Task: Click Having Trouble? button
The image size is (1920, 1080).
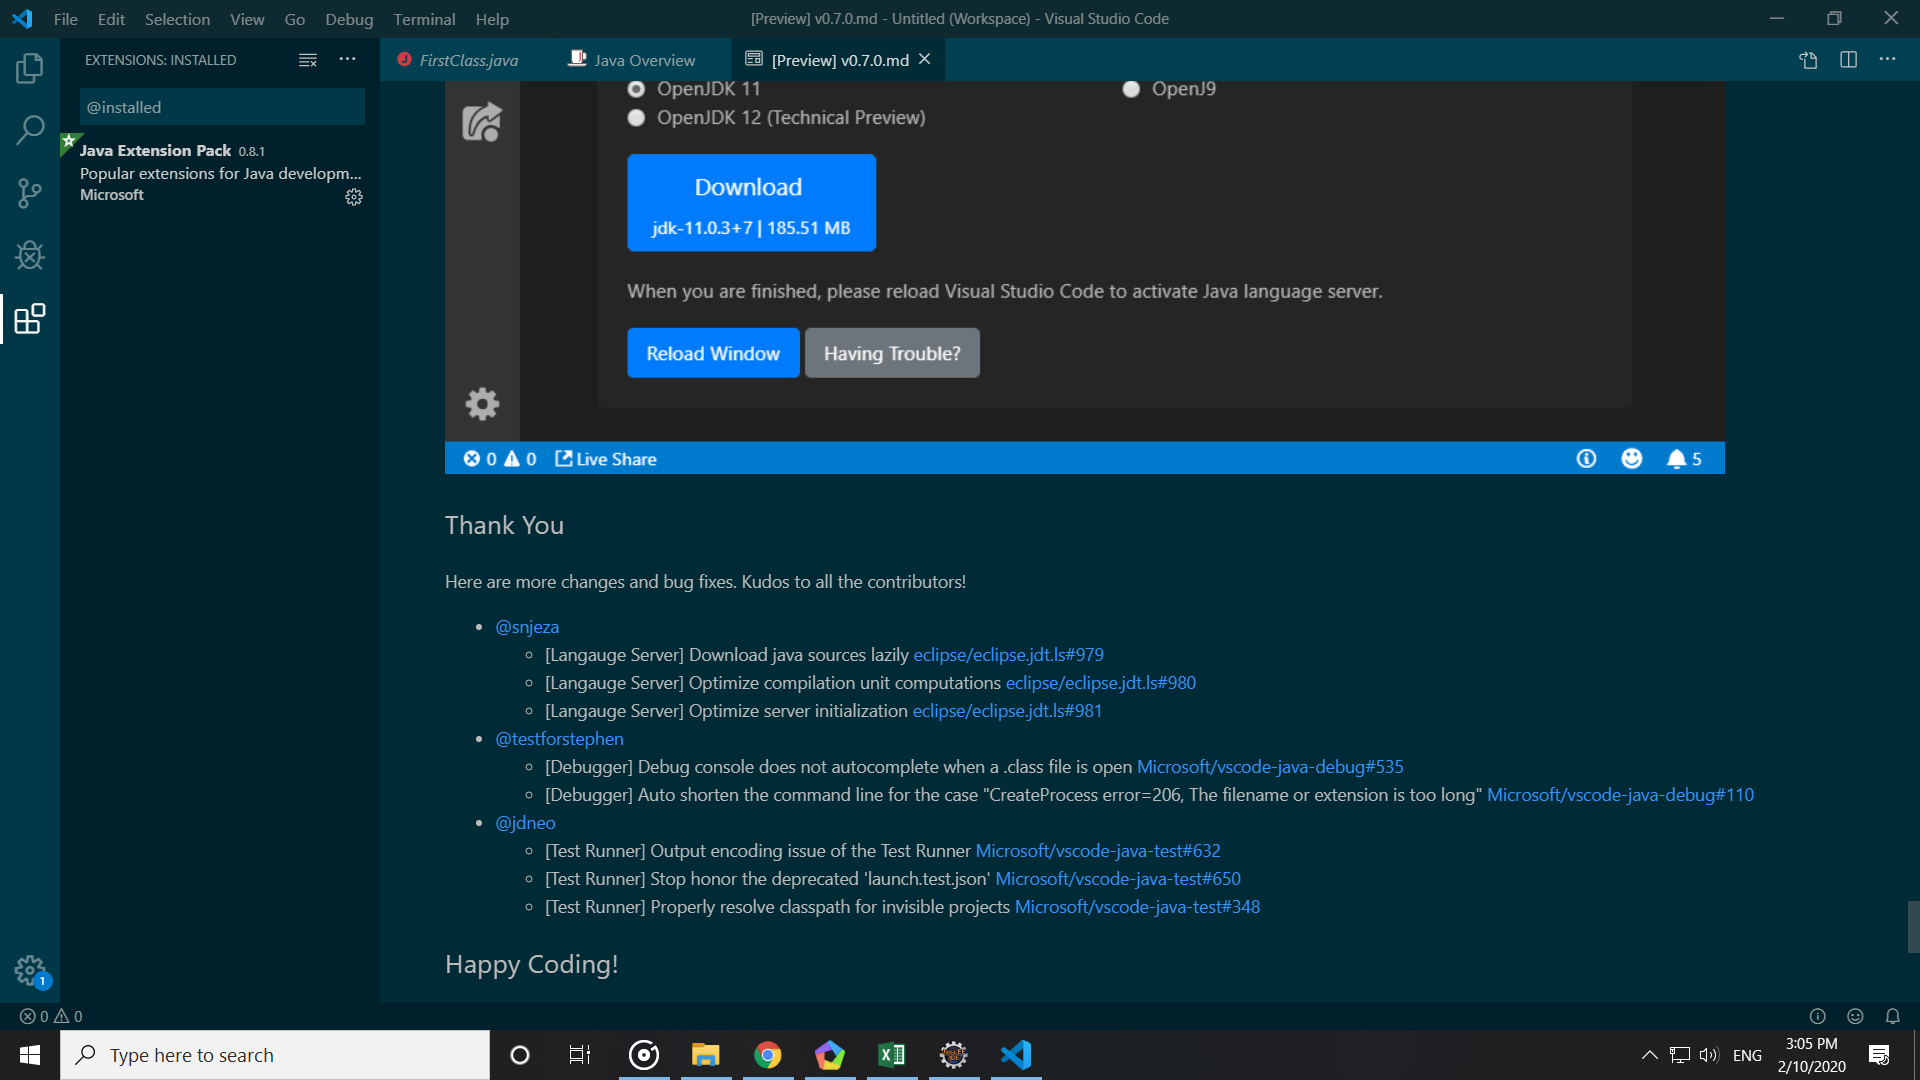Action: pyautogui.click(x=892, y=353)
